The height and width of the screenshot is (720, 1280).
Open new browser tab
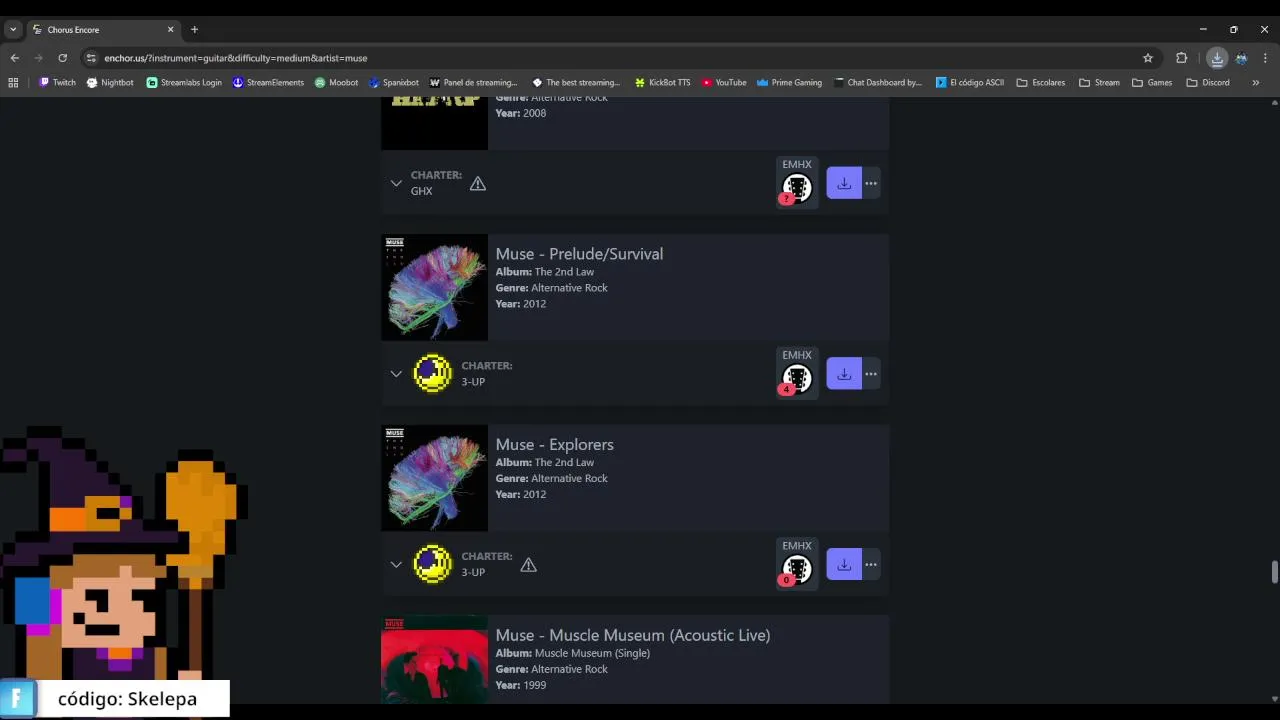coord(194,29)
